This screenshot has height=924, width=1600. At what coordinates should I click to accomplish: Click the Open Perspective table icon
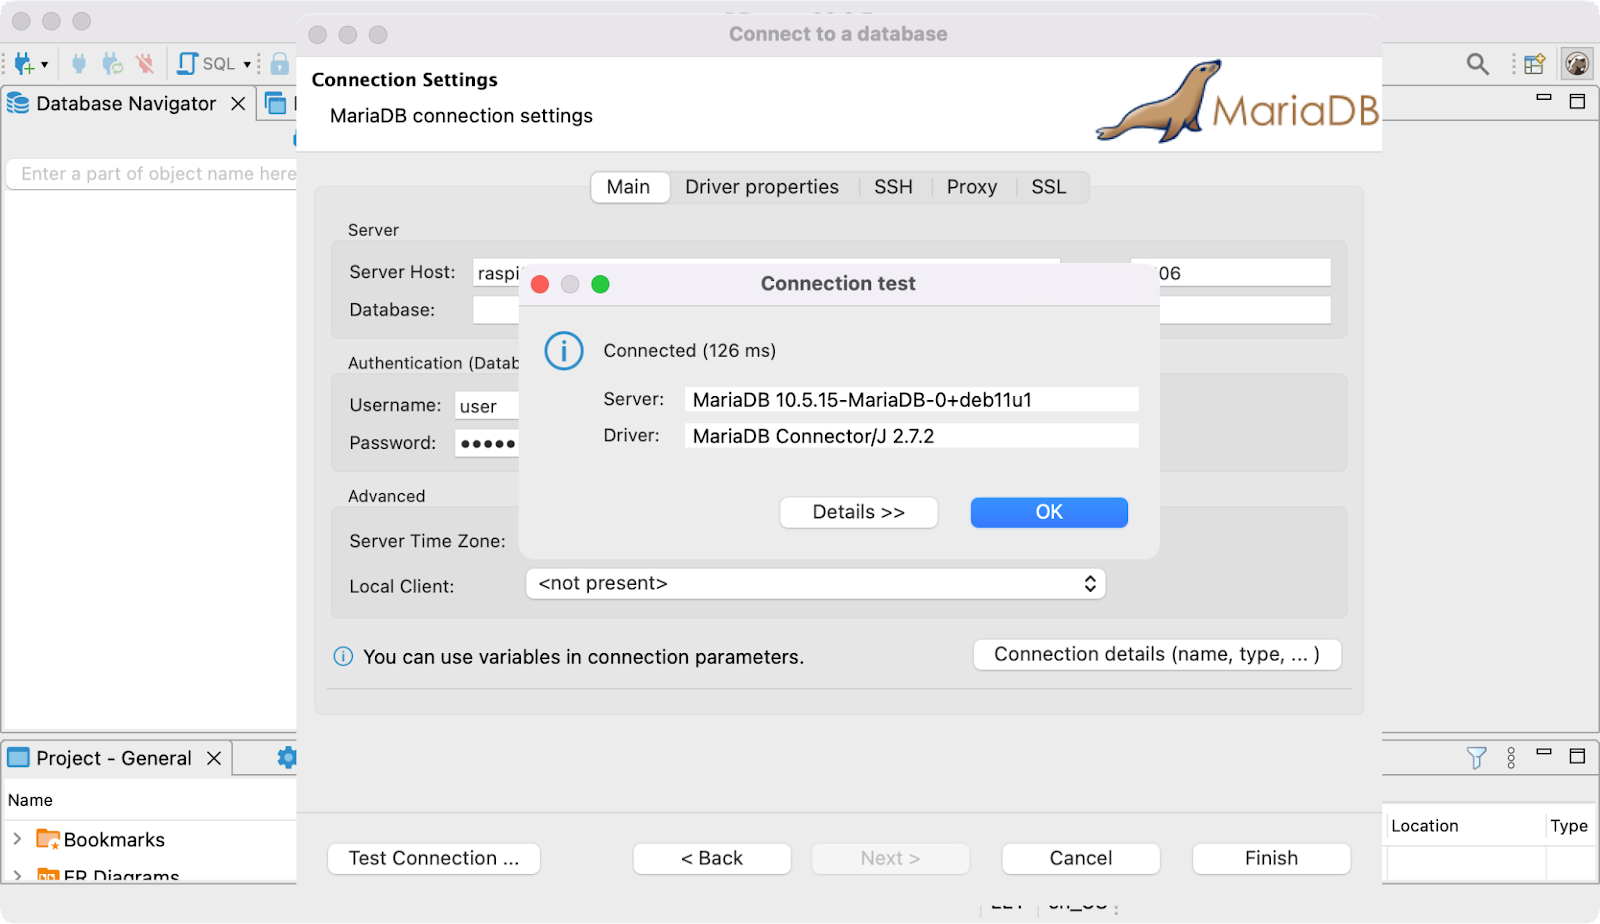1534,64
